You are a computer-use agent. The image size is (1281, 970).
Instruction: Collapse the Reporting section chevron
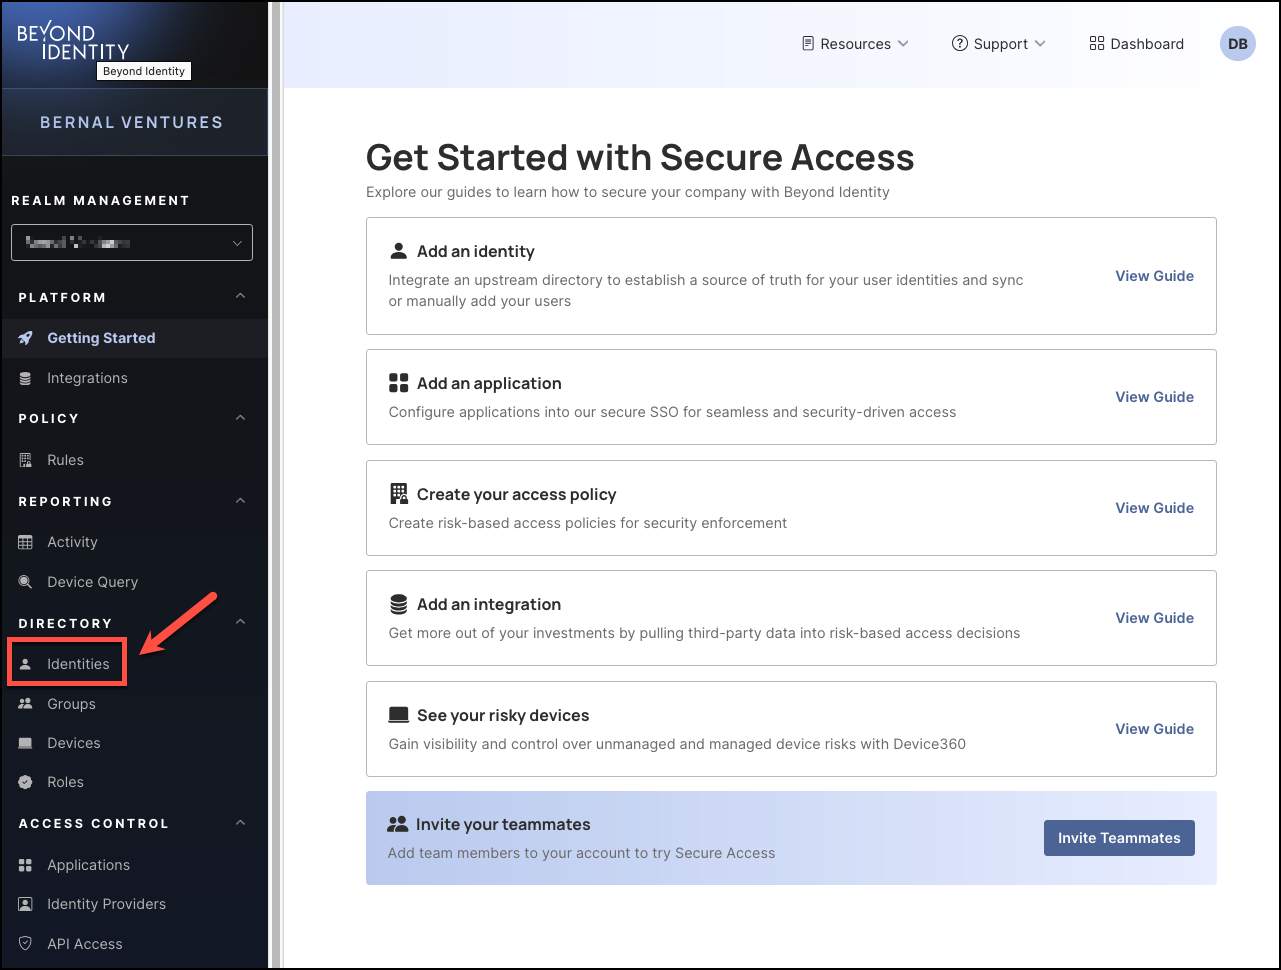(x=240, y=500)
